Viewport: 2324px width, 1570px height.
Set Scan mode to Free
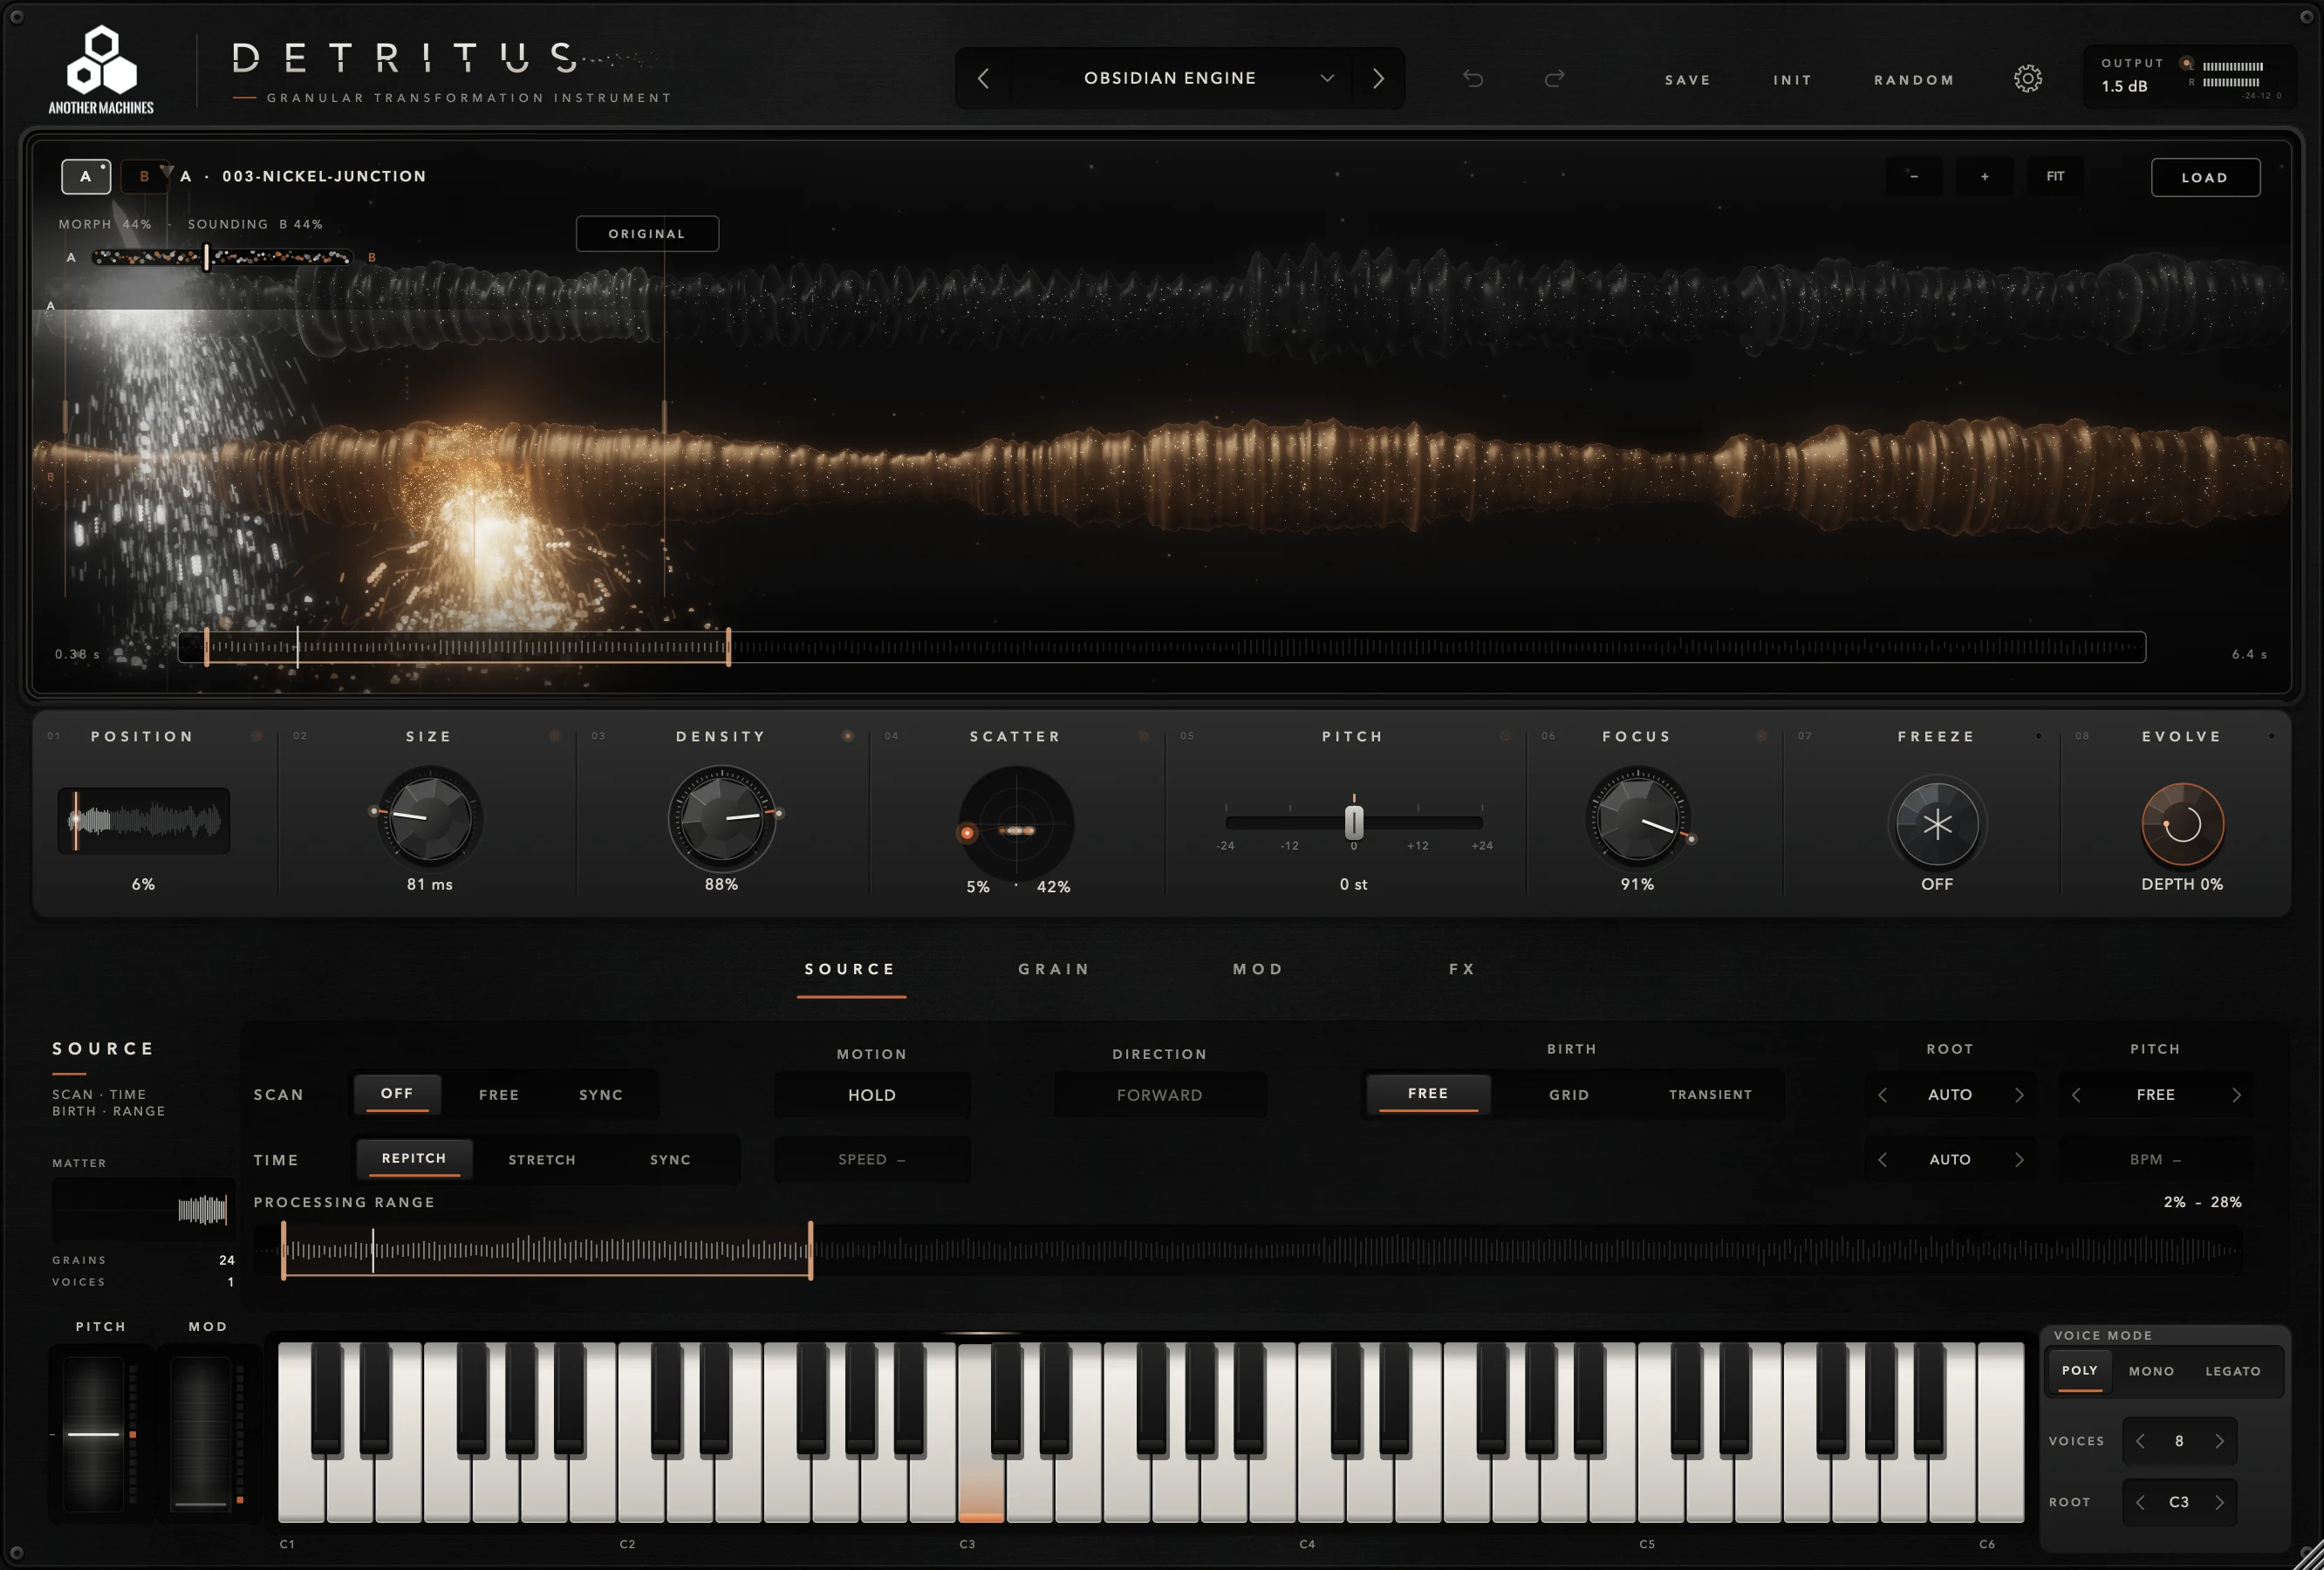pyautogui.click(x=499, y=1095)
